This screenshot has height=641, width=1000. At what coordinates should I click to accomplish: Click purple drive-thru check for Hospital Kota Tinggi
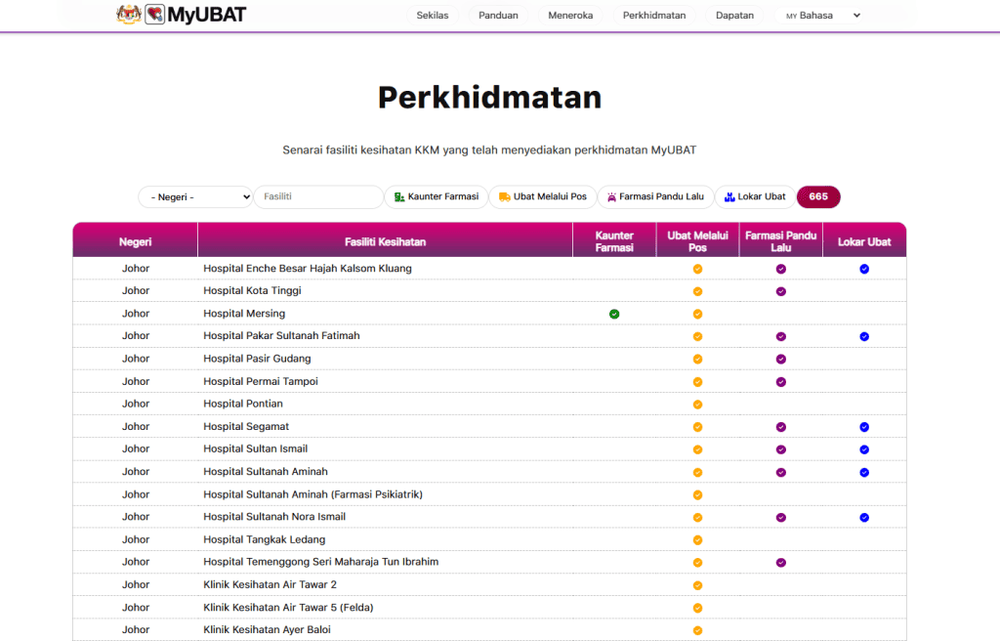[781, 291]
